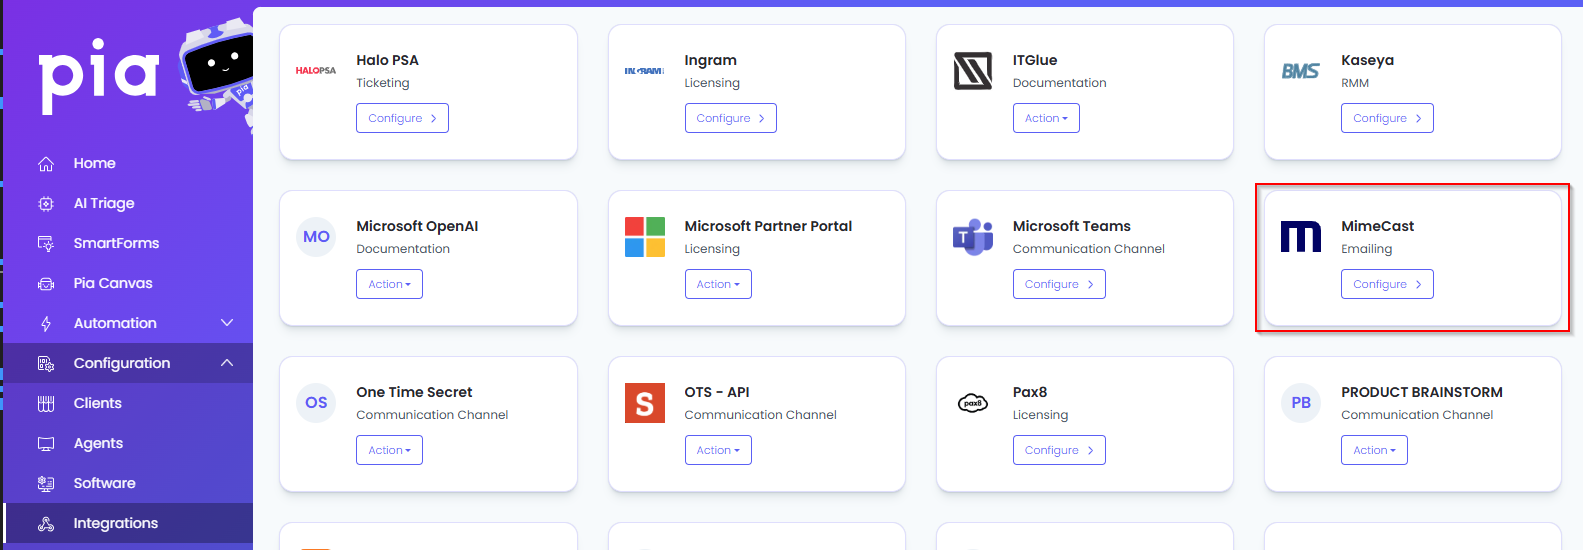Expand the Automation menu chevron
This screenshot has height=550, width=1583.
[227, 323]
